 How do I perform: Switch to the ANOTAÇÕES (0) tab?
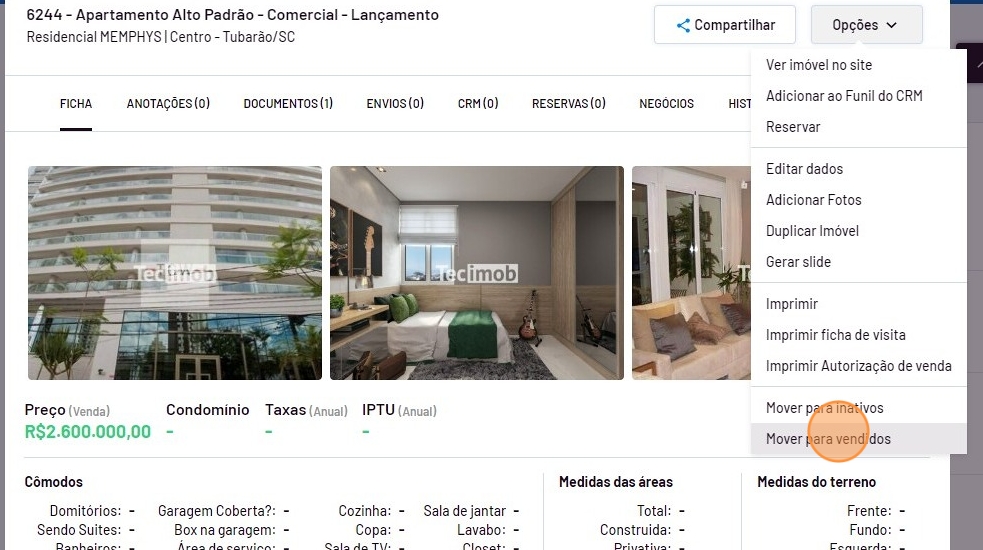click(x=168, y=103)
